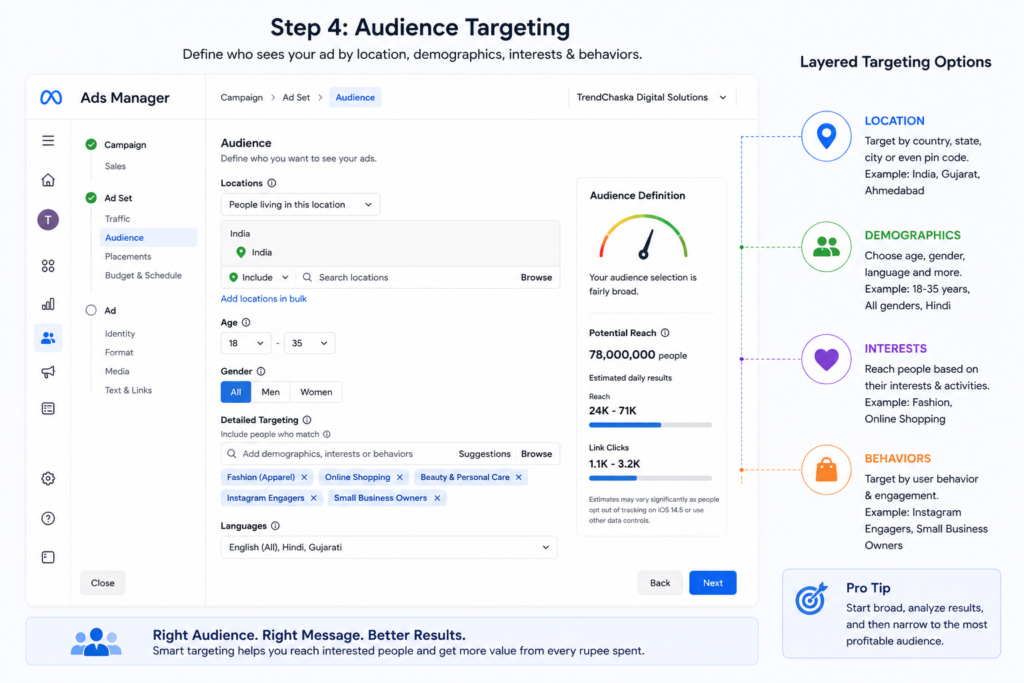Open Traffic under Ad Set

(118, 219)
